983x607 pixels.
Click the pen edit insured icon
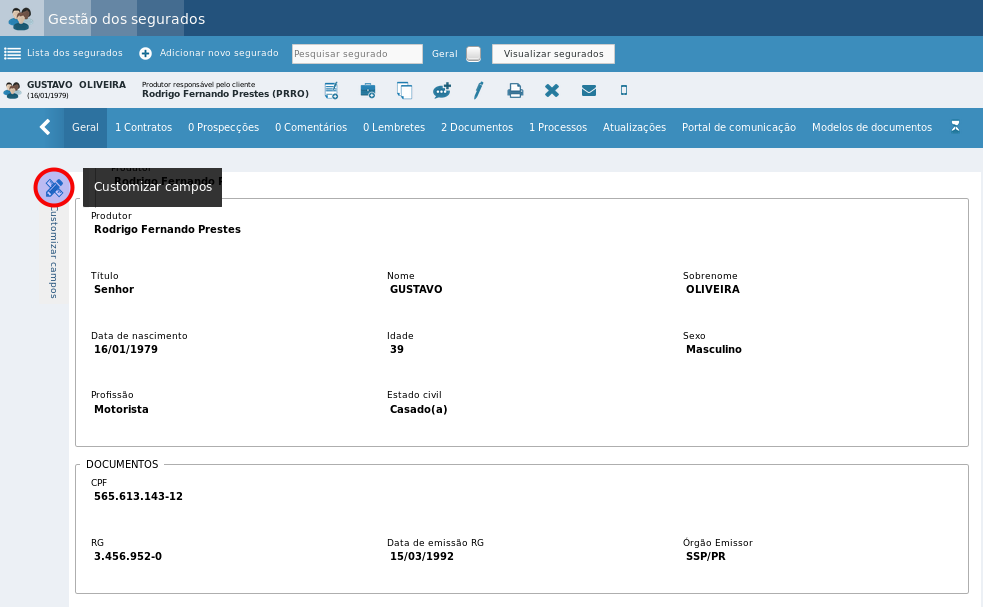[x=478, y=90]
